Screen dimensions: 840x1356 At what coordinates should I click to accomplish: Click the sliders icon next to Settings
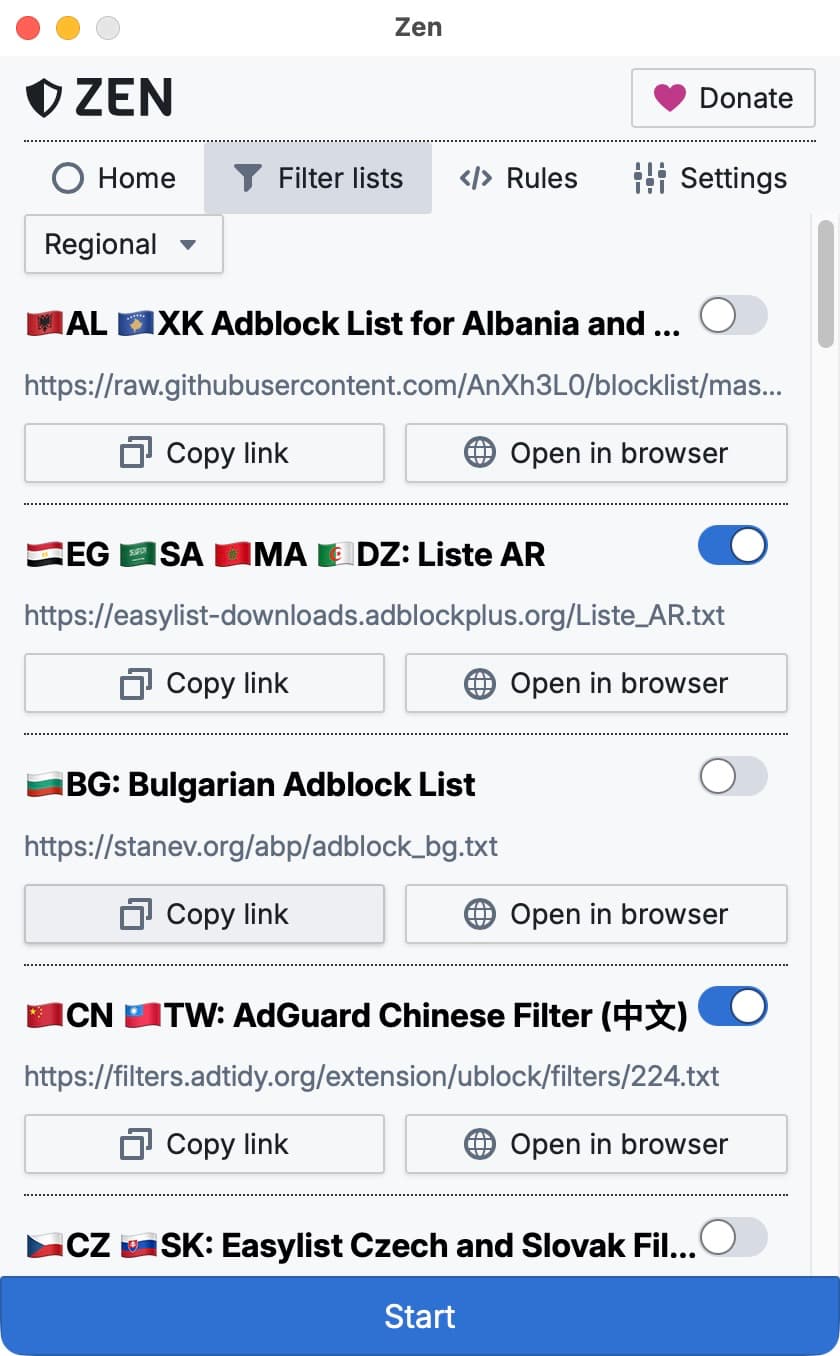[649, 178]
